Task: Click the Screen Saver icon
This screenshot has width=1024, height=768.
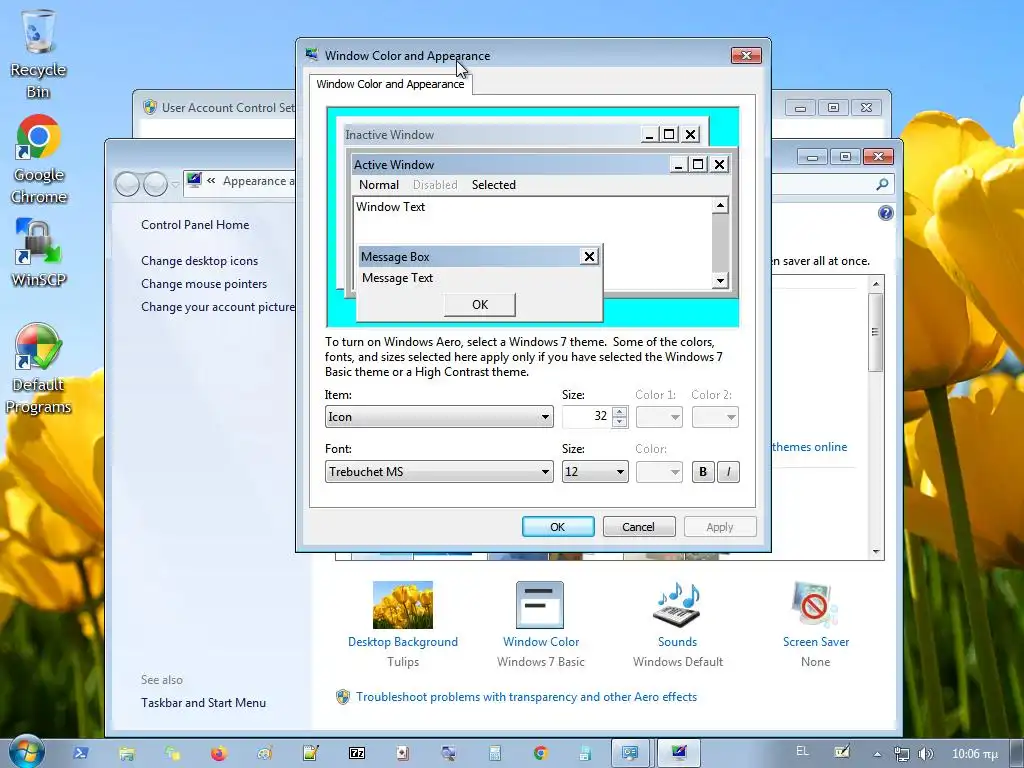Action: coord(815,605)
